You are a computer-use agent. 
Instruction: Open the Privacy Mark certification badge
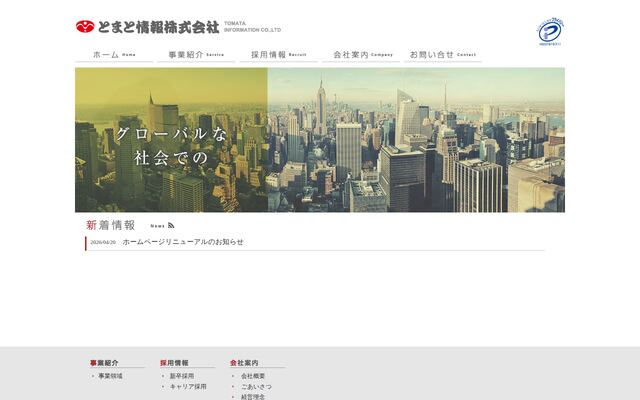[550, 32]
